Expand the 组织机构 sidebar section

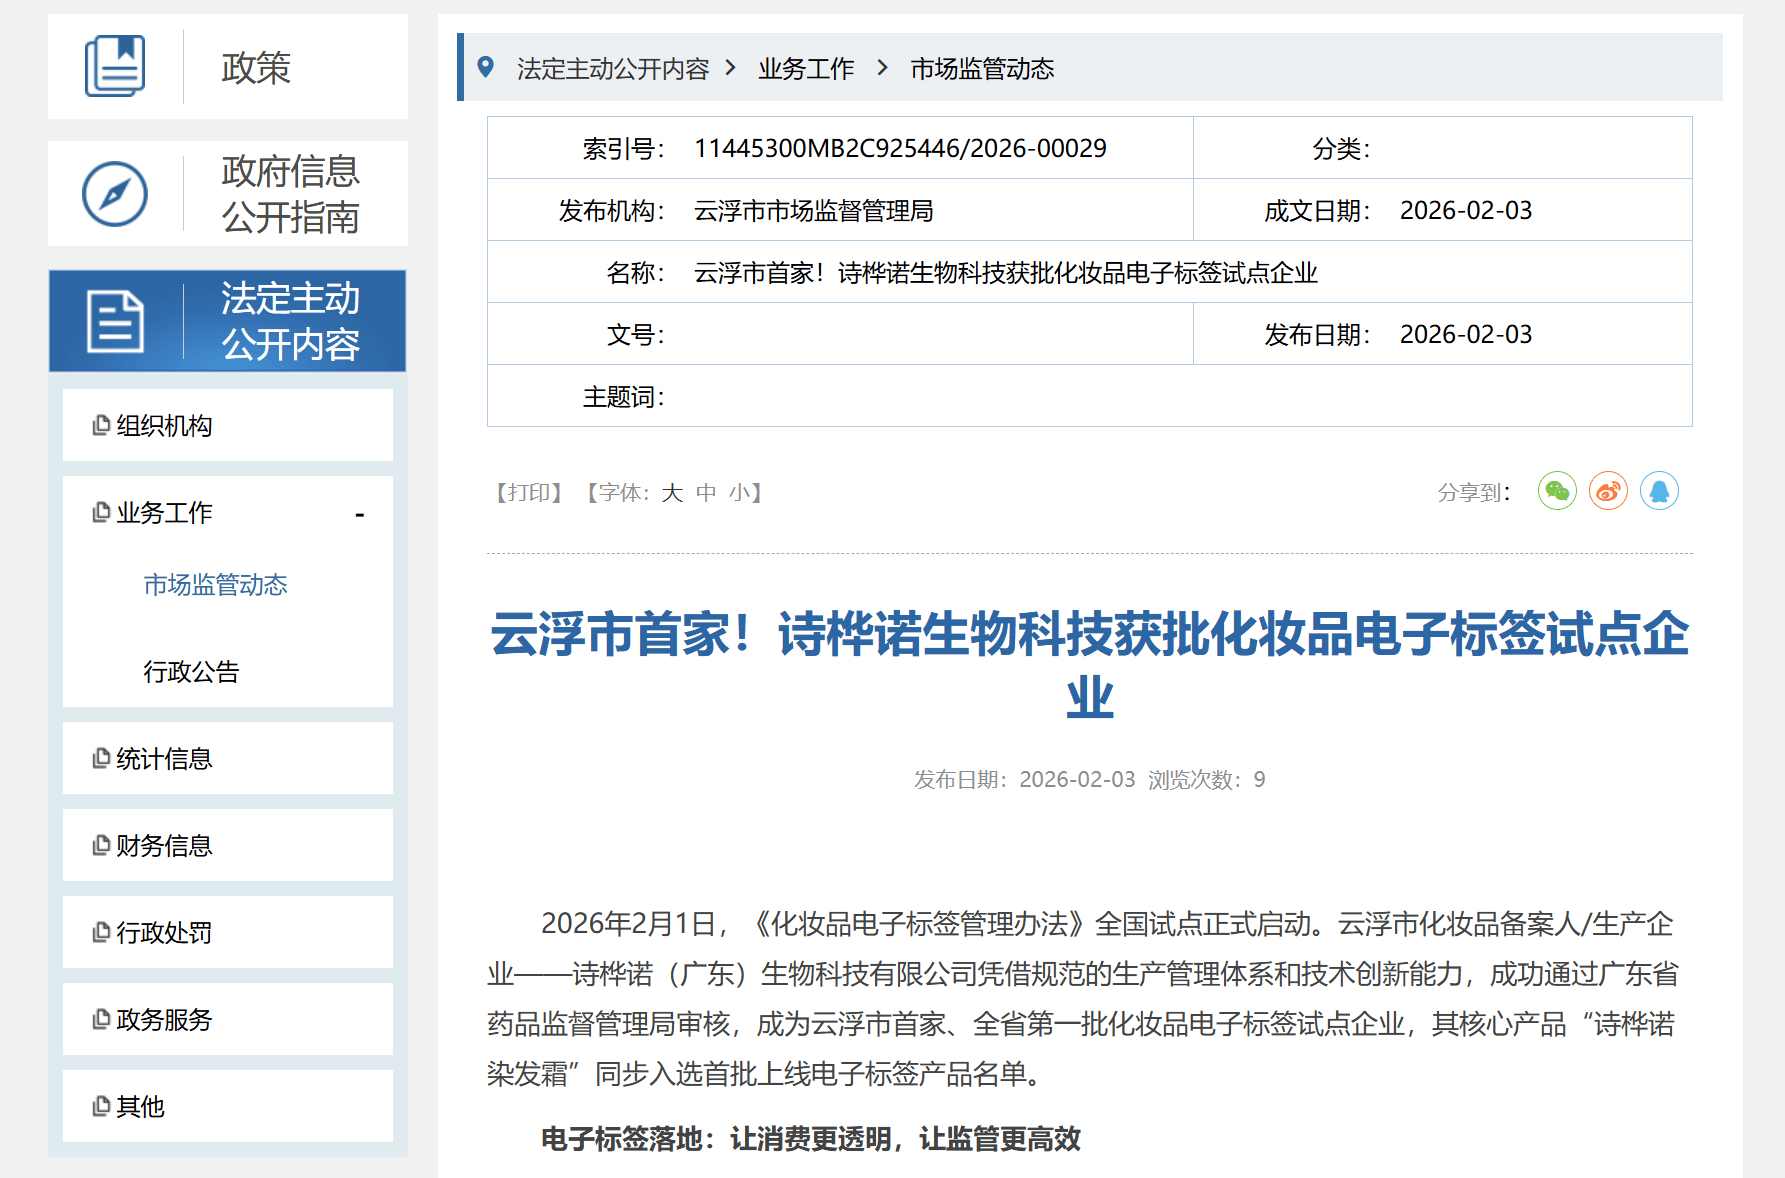[164, 426]
